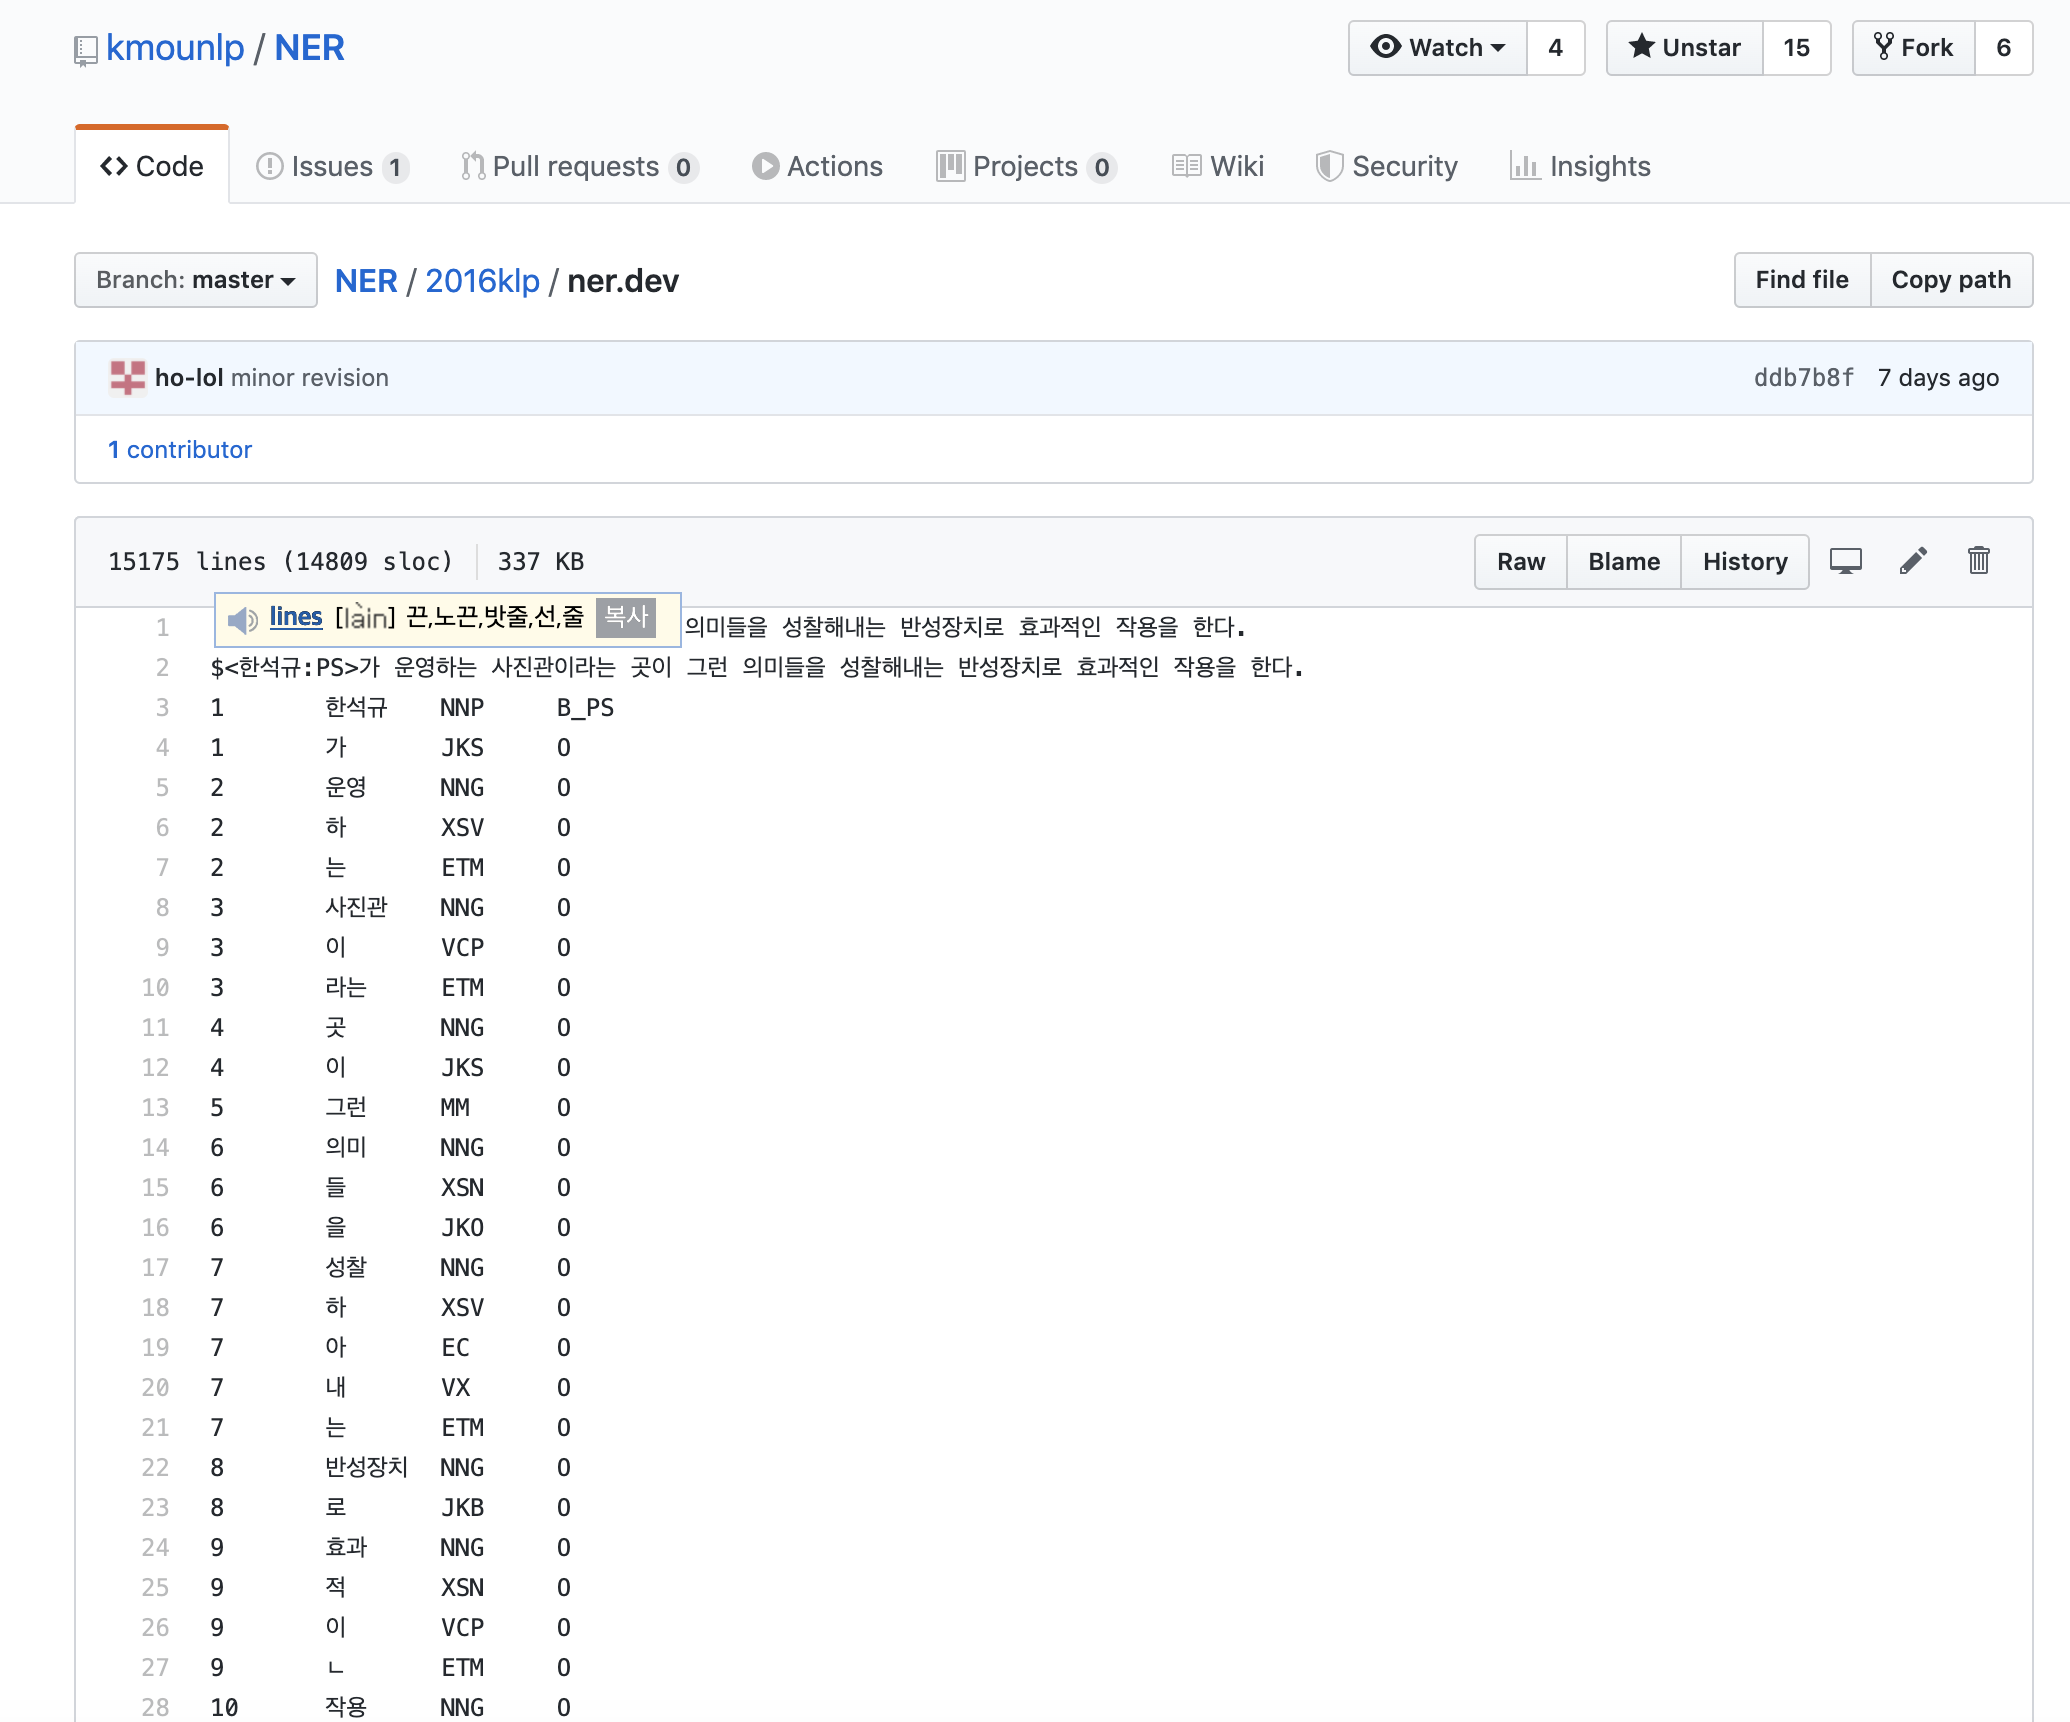The height and width of the screenshot is (1722, 2070).
Task: Click ho-lol's avatar image
Action: click(128, 378)
